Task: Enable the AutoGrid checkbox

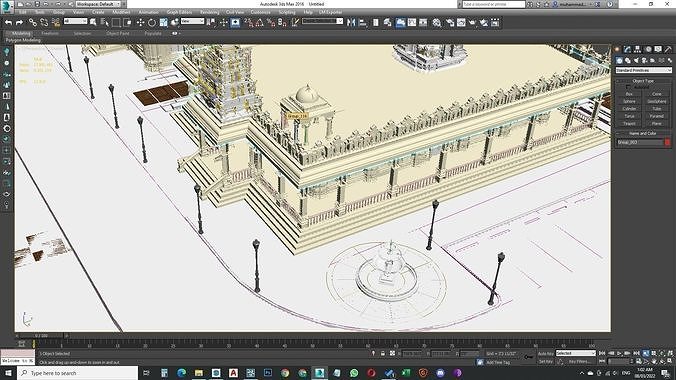Action: (x=628, y=87)
